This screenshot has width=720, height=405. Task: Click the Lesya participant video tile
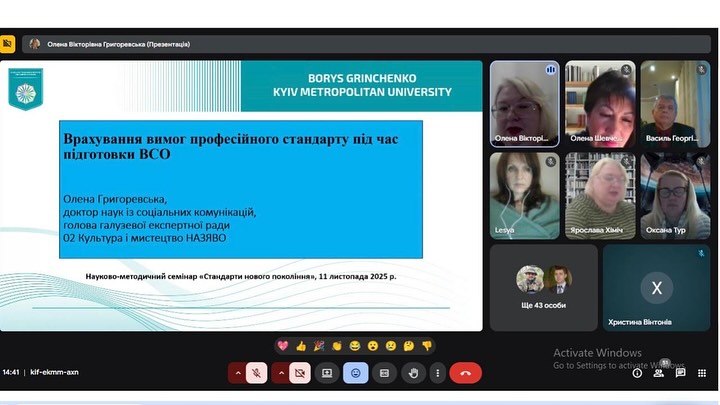524,194
